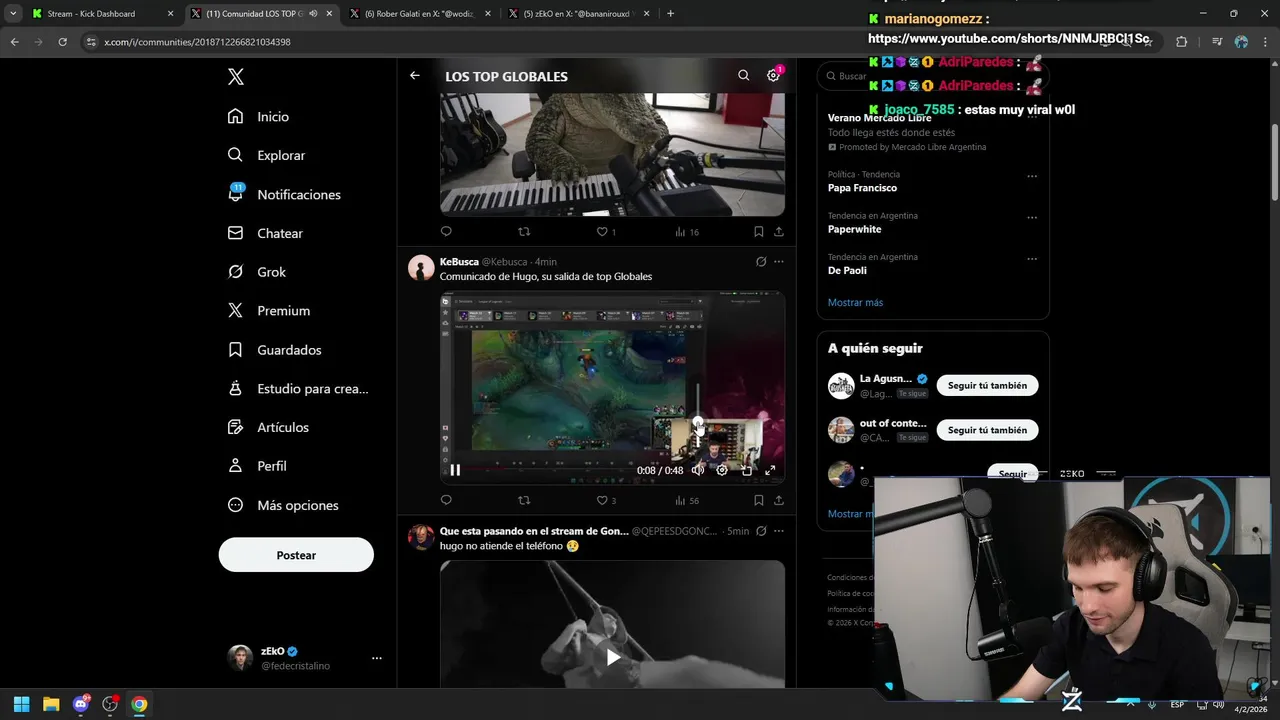Enter fullscreen on KeBusca video
This screenshot has width=1280, height=720.
(x=770, y=470)
